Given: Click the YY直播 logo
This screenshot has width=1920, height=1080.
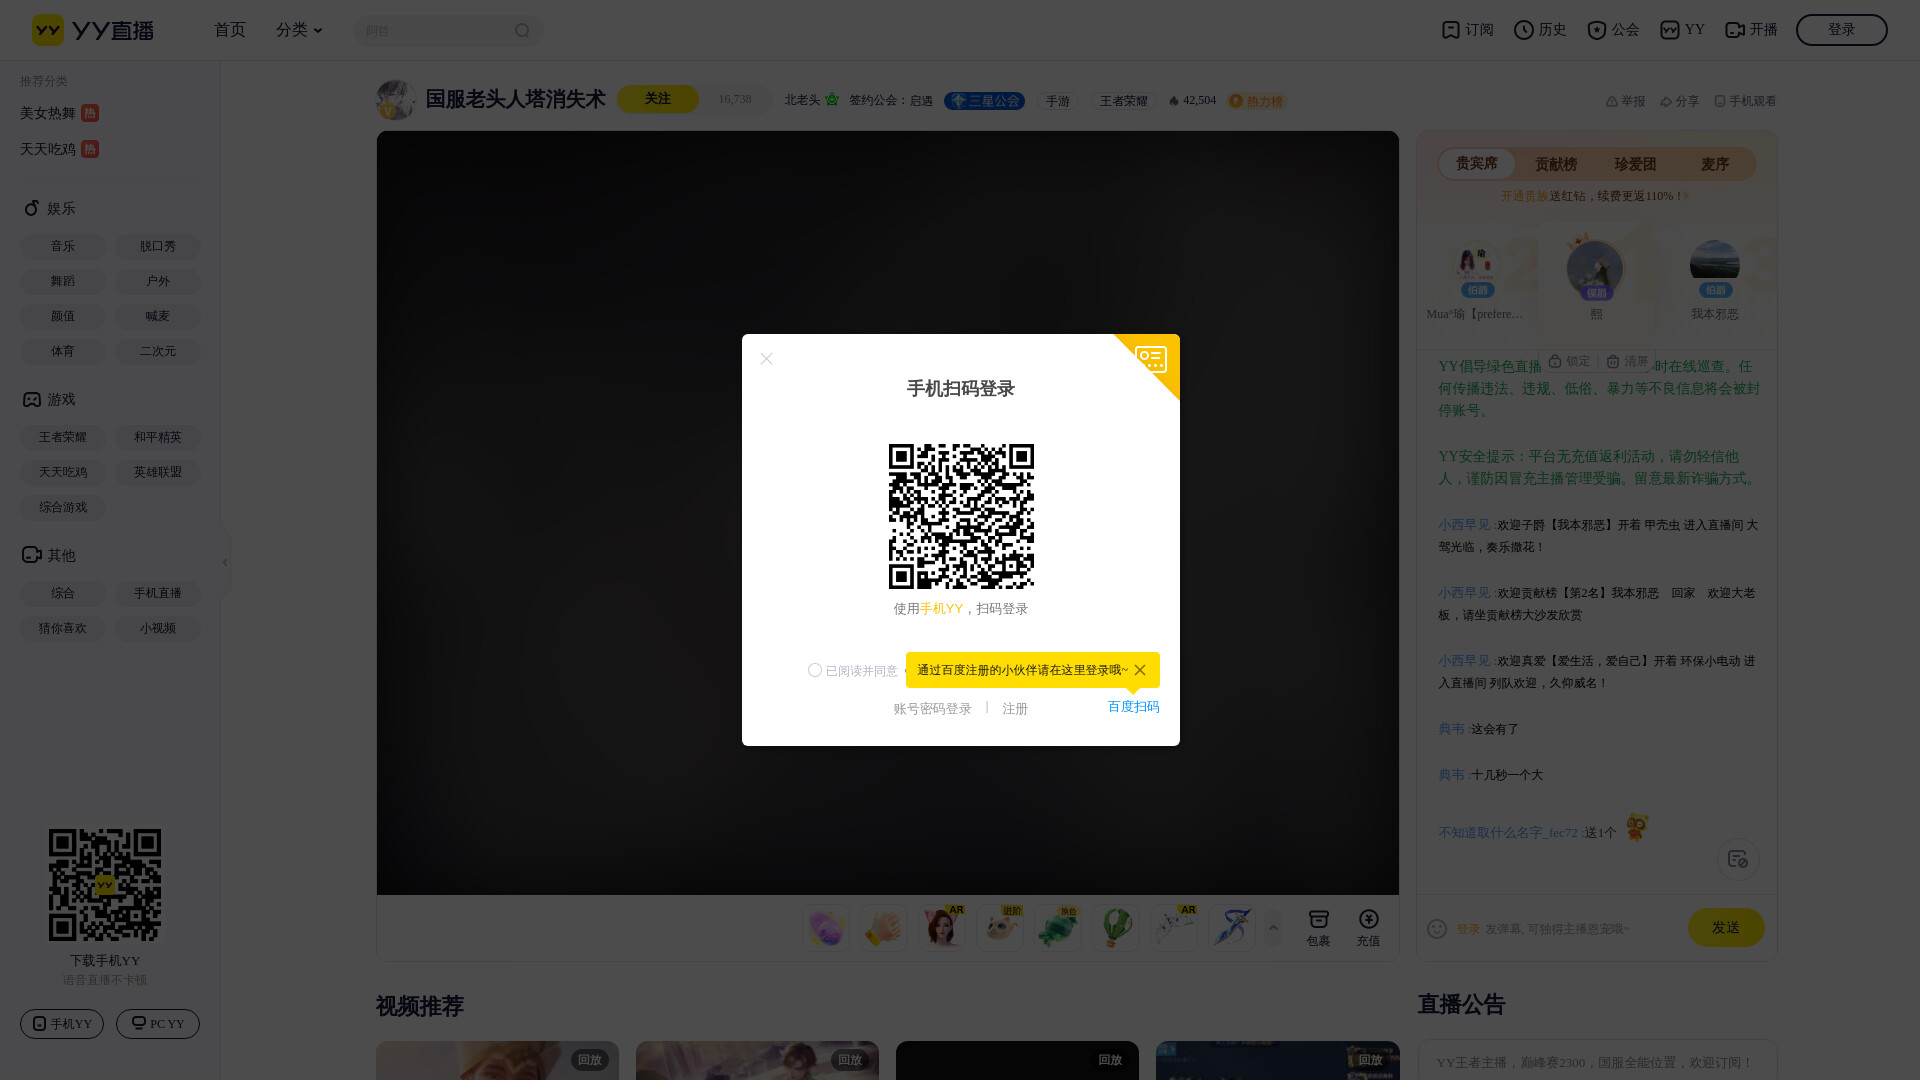Looking at the screenshot, I should tap(92, 30).
